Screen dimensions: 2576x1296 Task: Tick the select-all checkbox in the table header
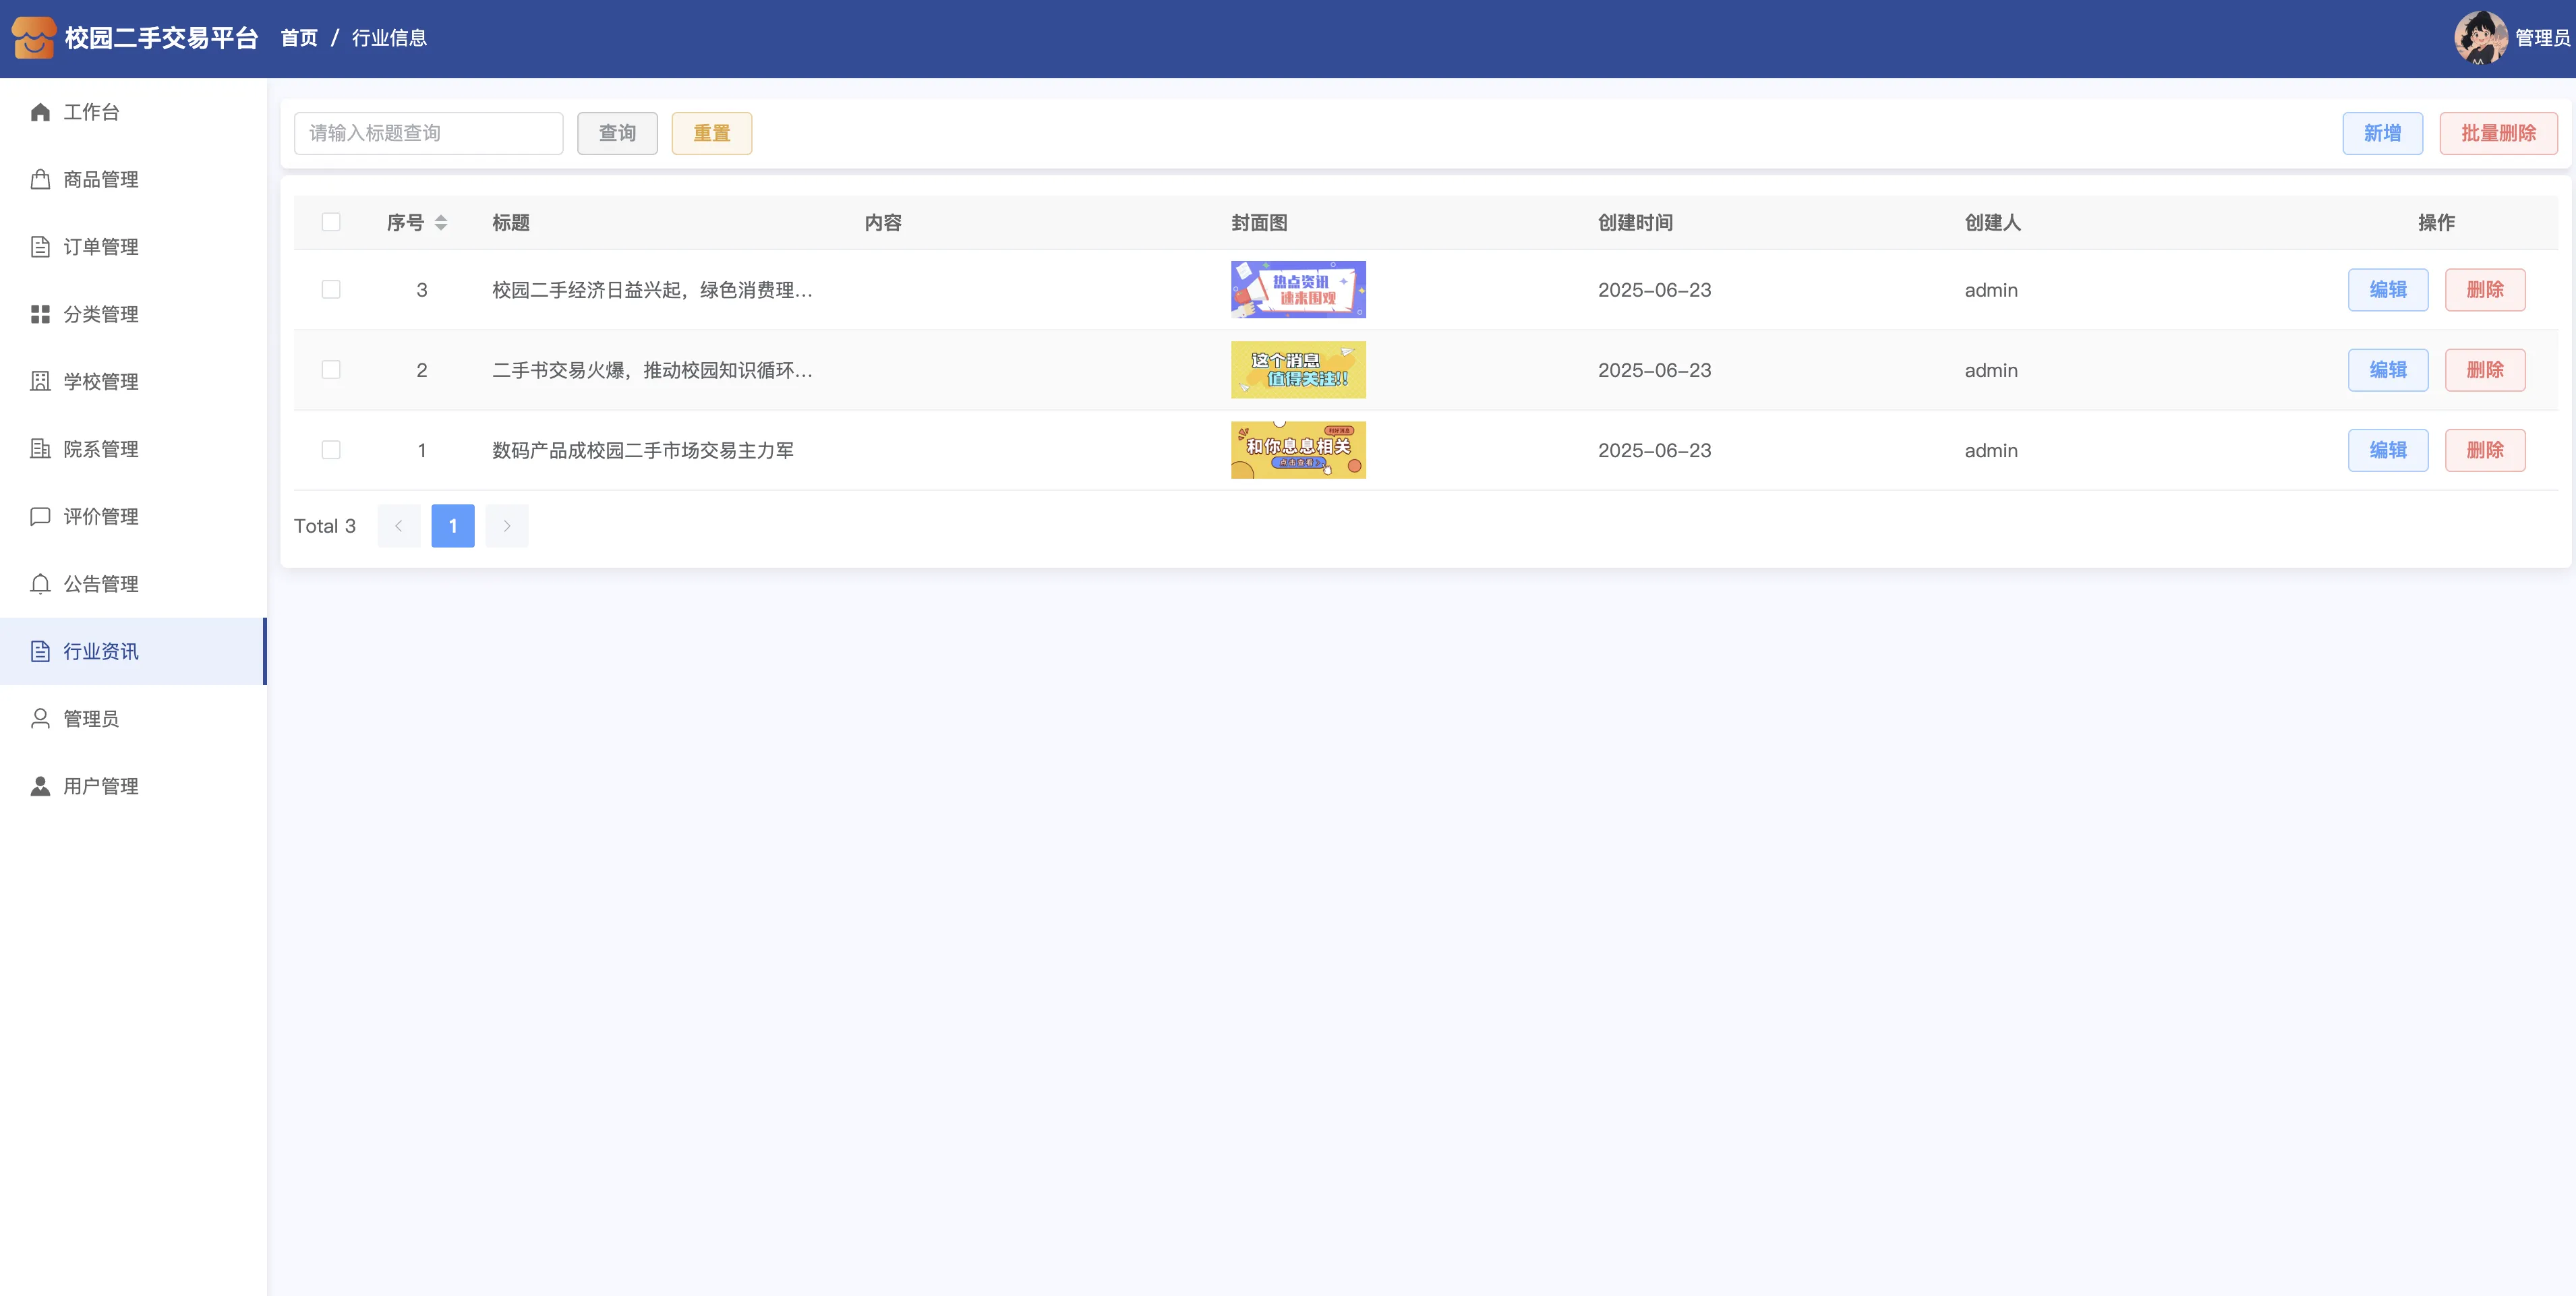click(x=331, y=222)
